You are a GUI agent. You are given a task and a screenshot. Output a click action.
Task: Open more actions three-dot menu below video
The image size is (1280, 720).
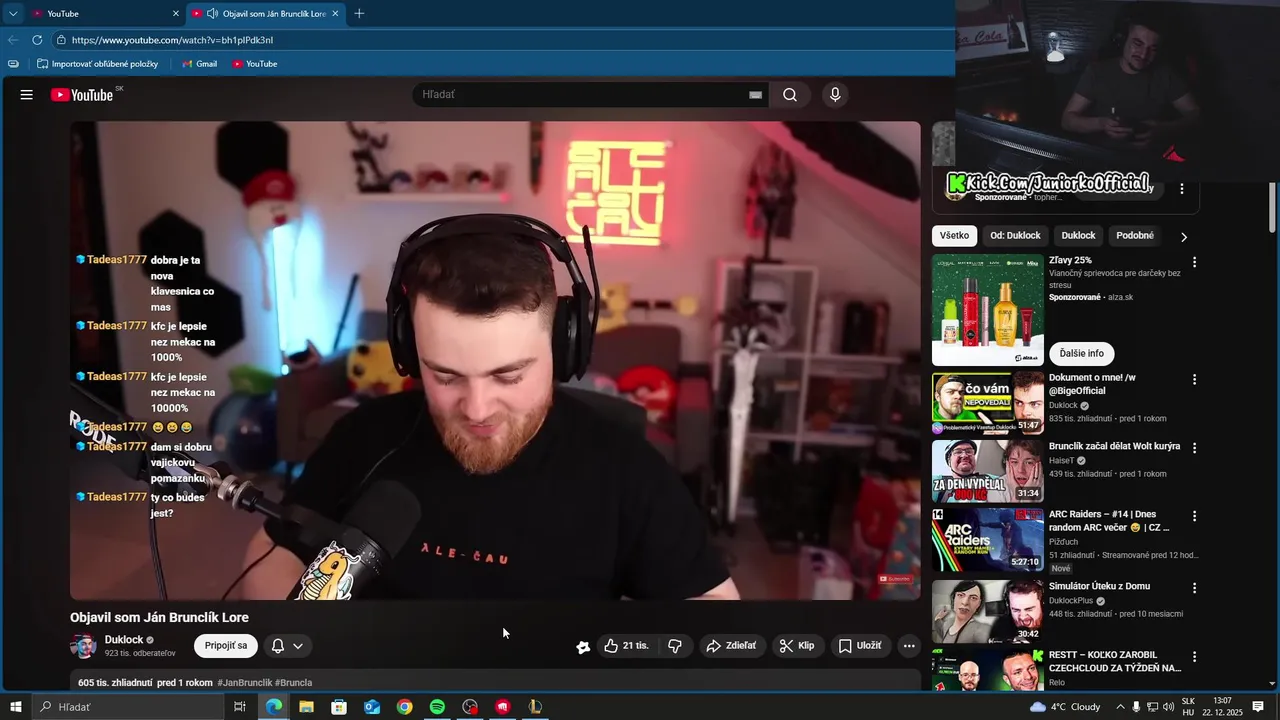909,646
